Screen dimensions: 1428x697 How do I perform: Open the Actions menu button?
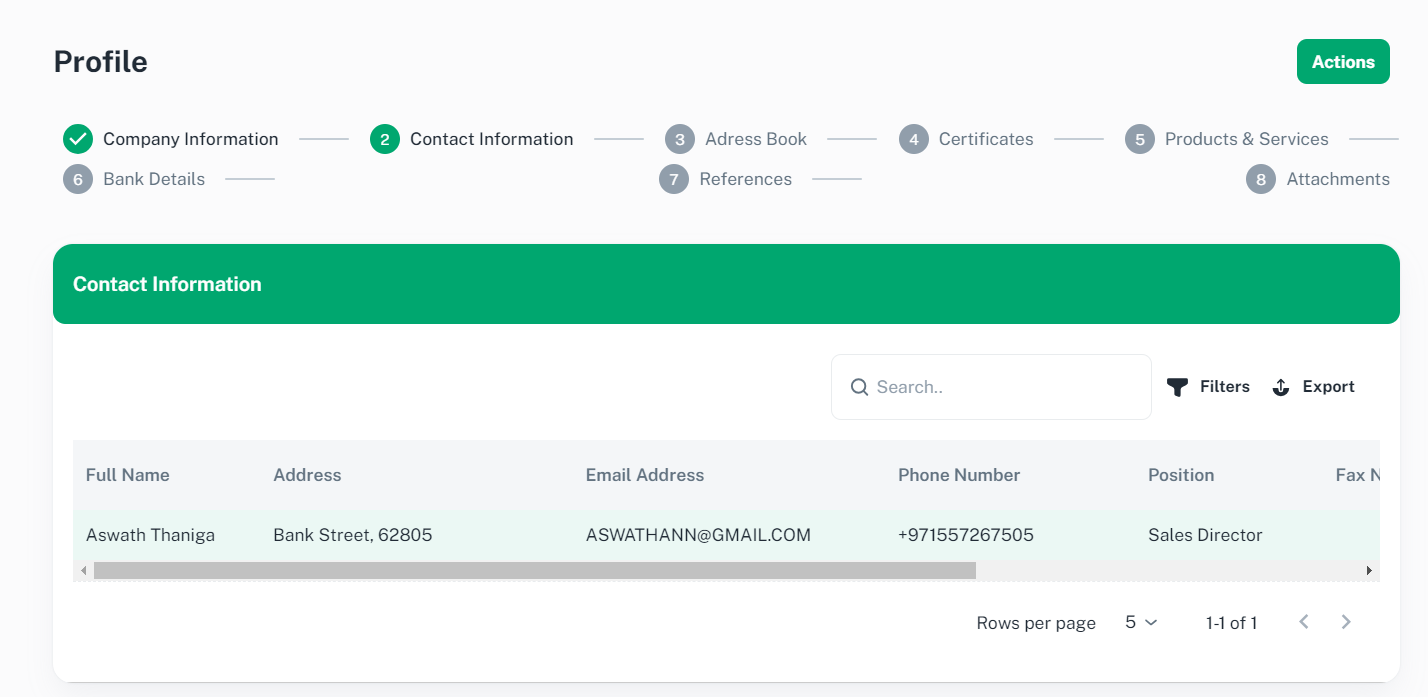coord(1343,62)
